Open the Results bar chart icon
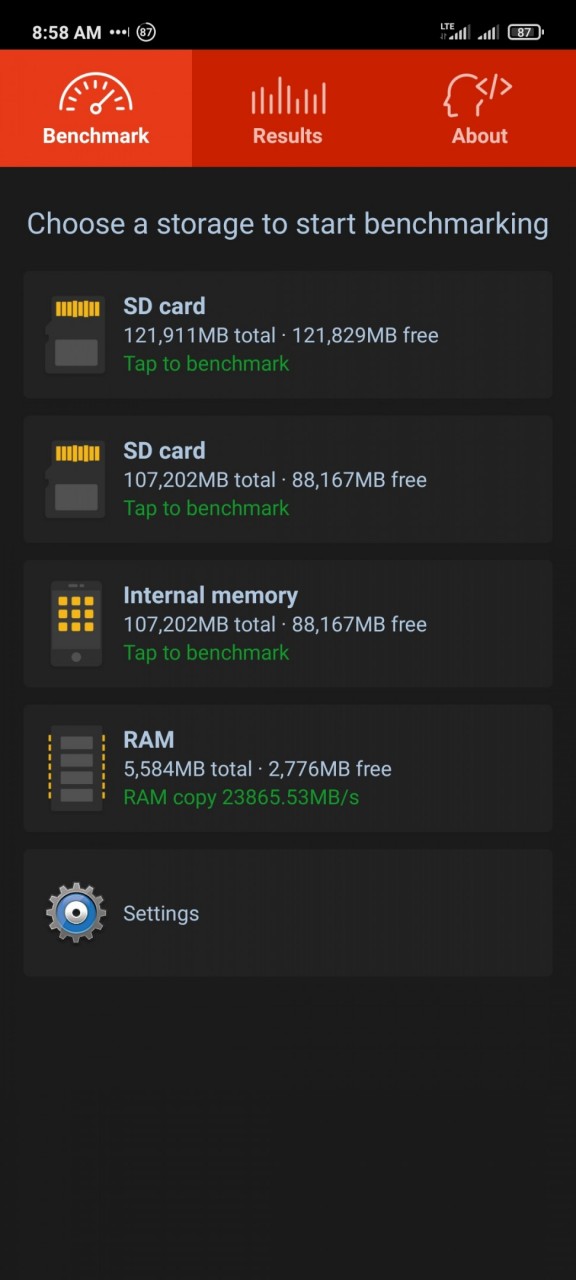Image resolution: width=576 pixels, height=1280 pixels. click(x=288, y=95)
